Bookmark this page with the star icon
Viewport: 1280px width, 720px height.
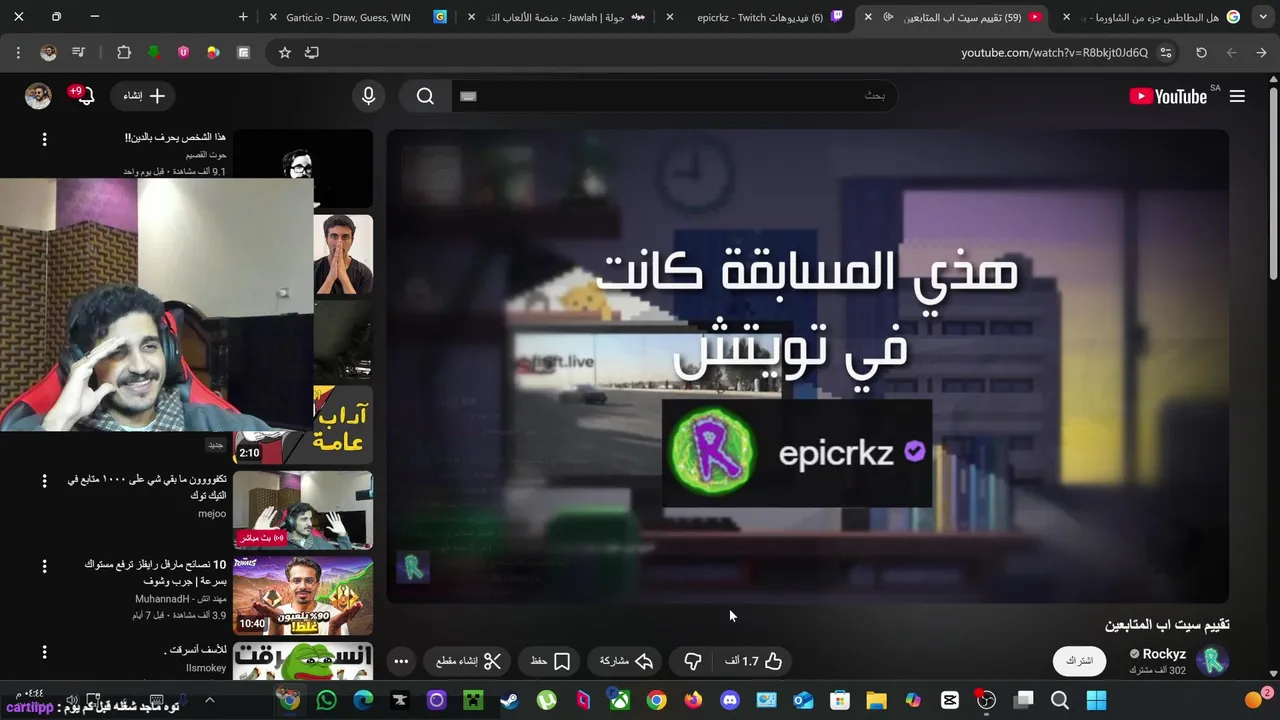click(x=285, y=53)
